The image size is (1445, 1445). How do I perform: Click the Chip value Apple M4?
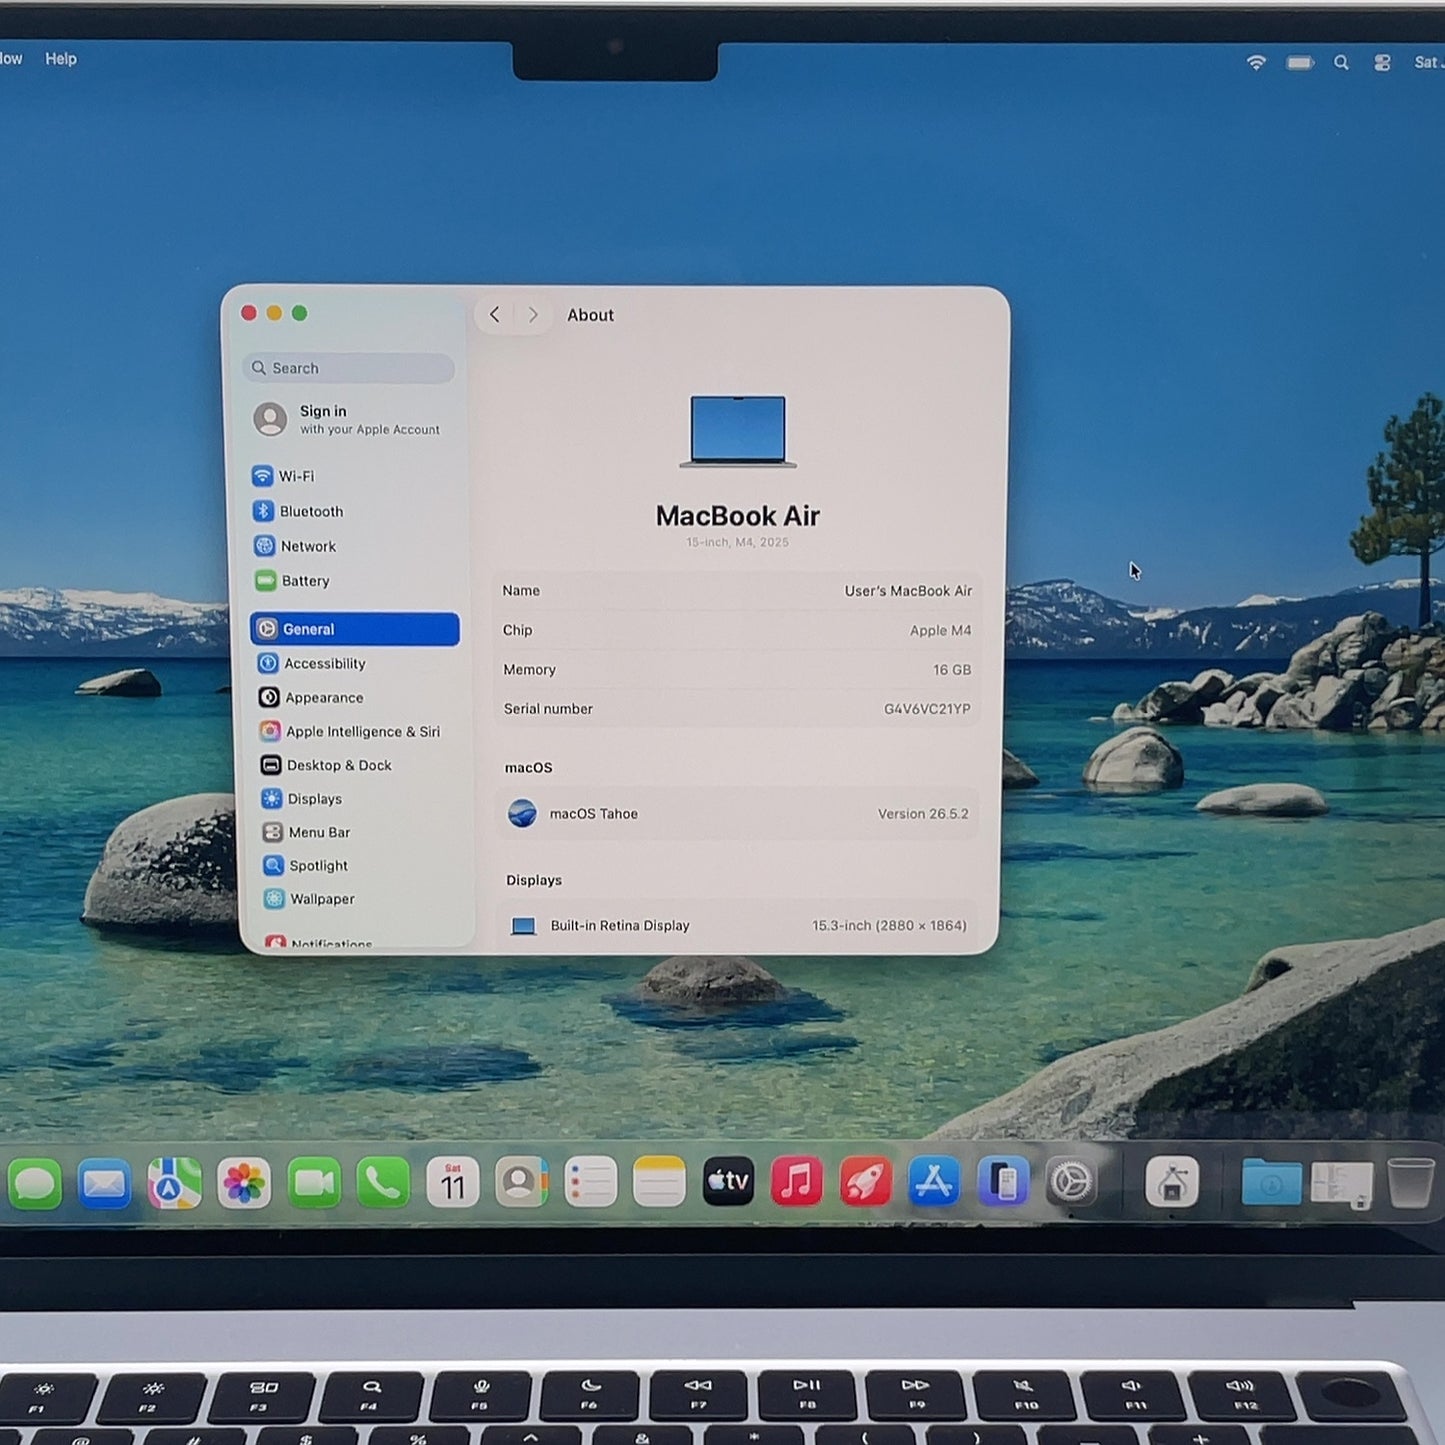click(x=940, y=630)
